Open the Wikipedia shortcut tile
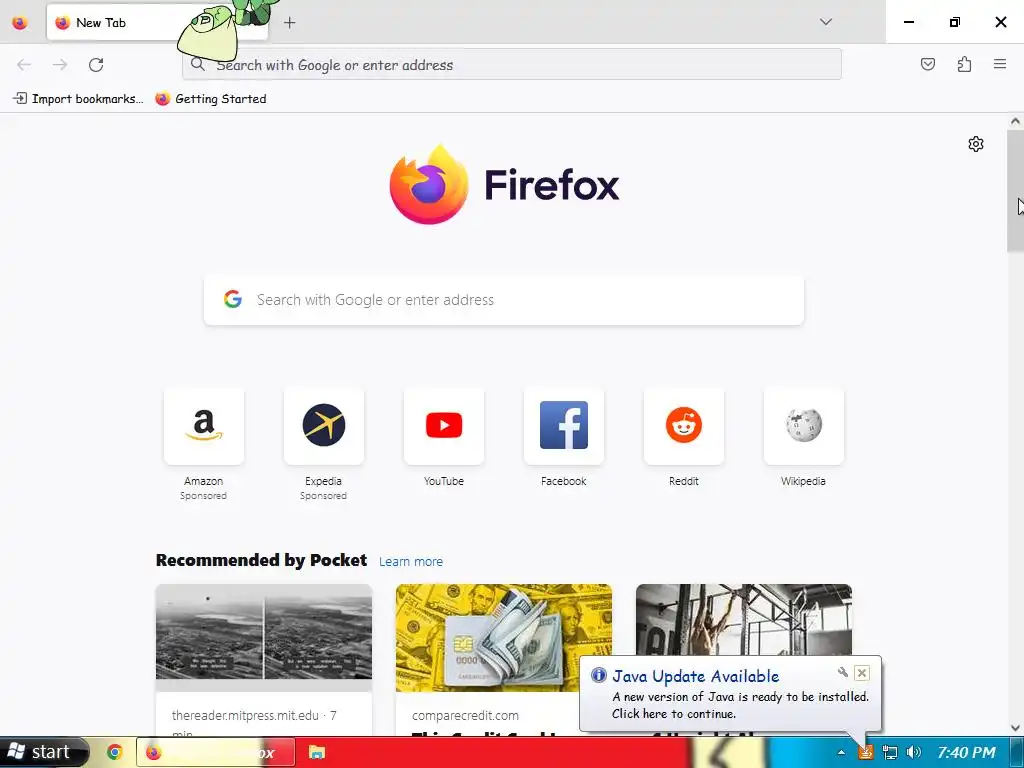 [x=803, y=426]
